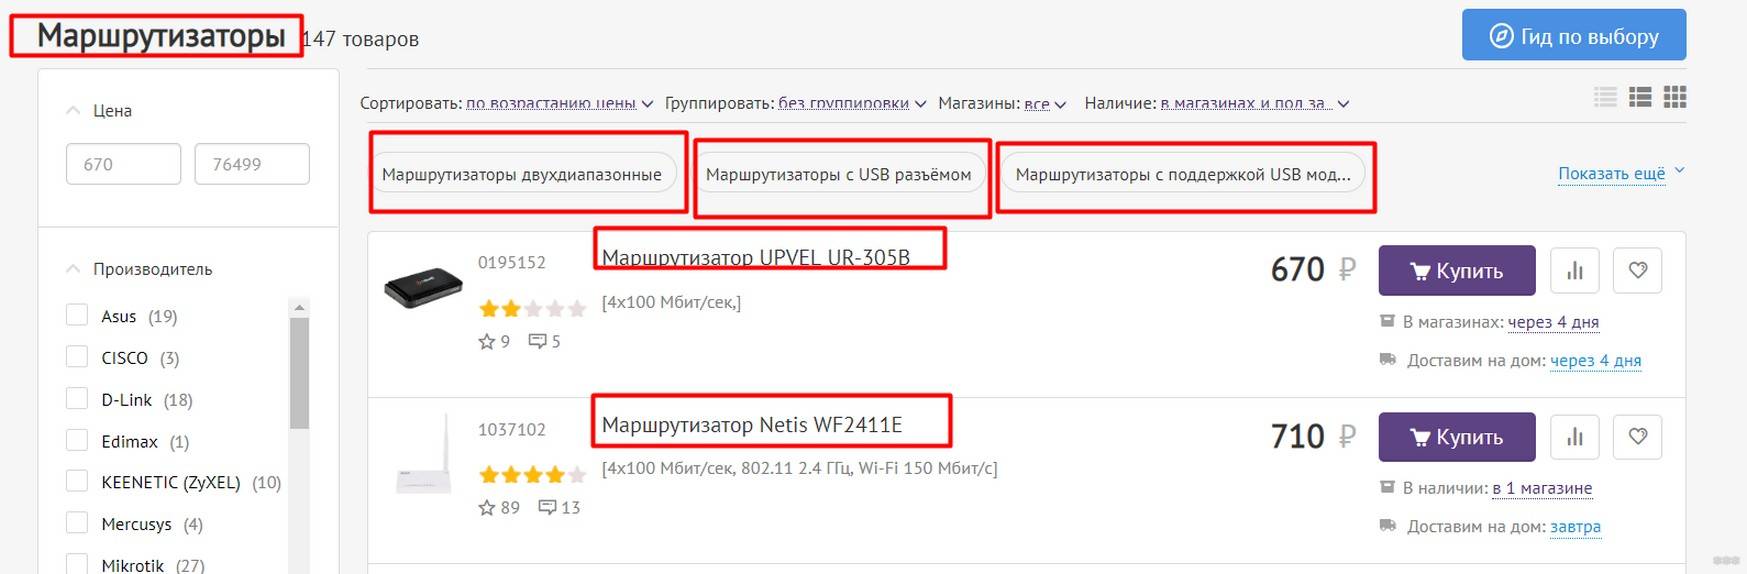Open the grouping dropdown
This screenshot has width=1747, height=574.
(x=851, y=103)
